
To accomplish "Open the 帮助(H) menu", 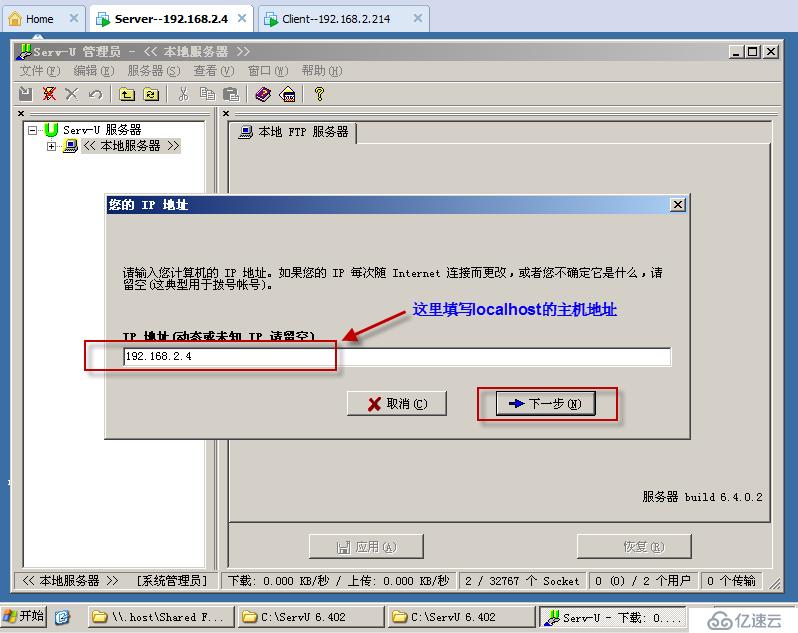I will coord(322,71).
